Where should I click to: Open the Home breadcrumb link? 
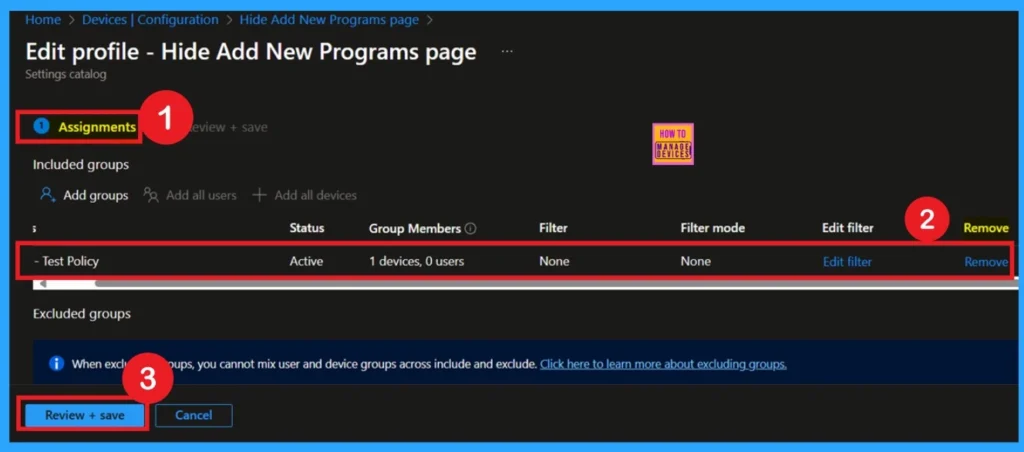[x=42, y=20]
